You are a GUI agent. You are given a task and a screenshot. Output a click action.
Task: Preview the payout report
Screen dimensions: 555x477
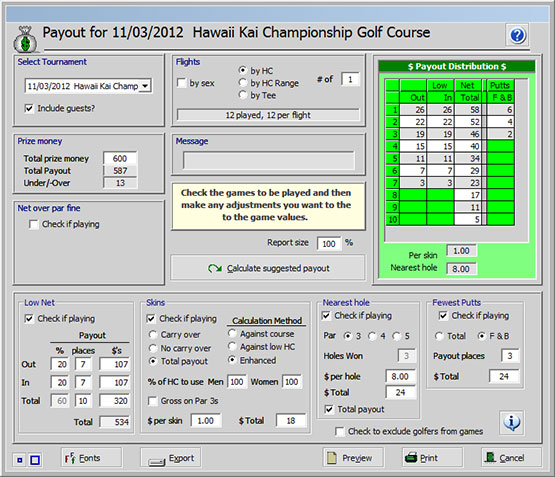353,458
